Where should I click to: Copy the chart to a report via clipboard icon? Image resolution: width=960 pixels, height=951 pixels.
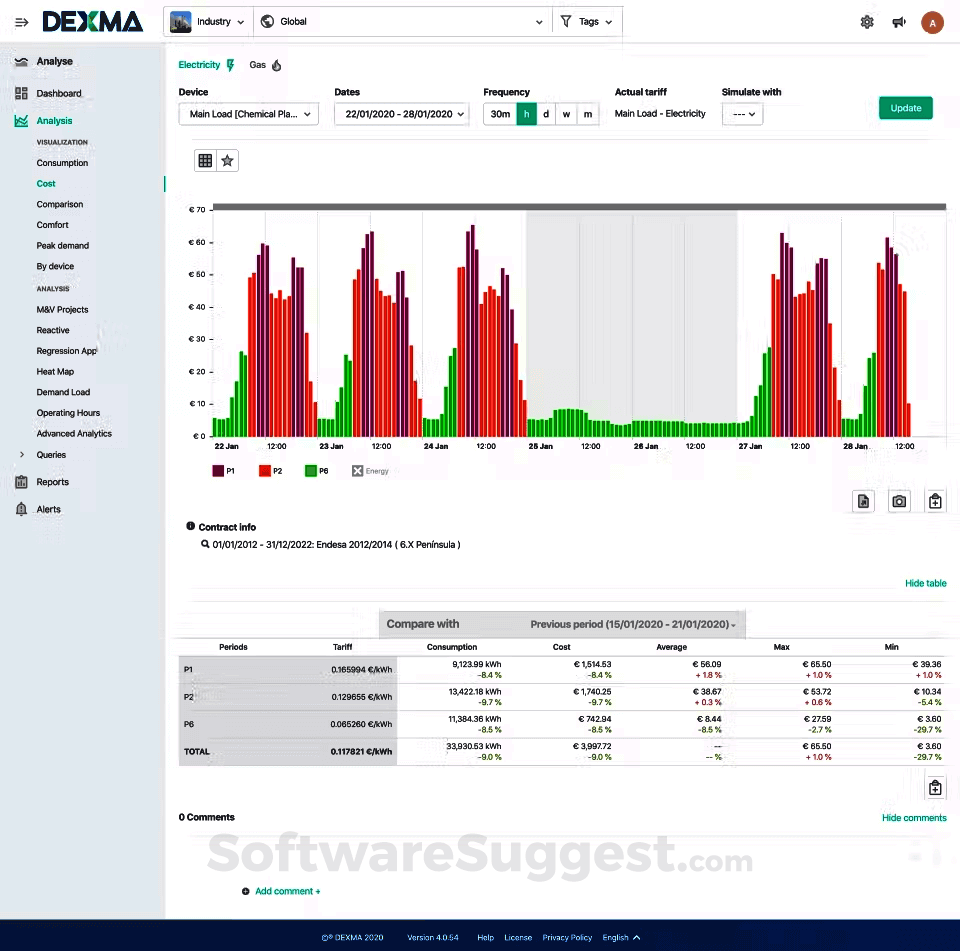[935, 501]
